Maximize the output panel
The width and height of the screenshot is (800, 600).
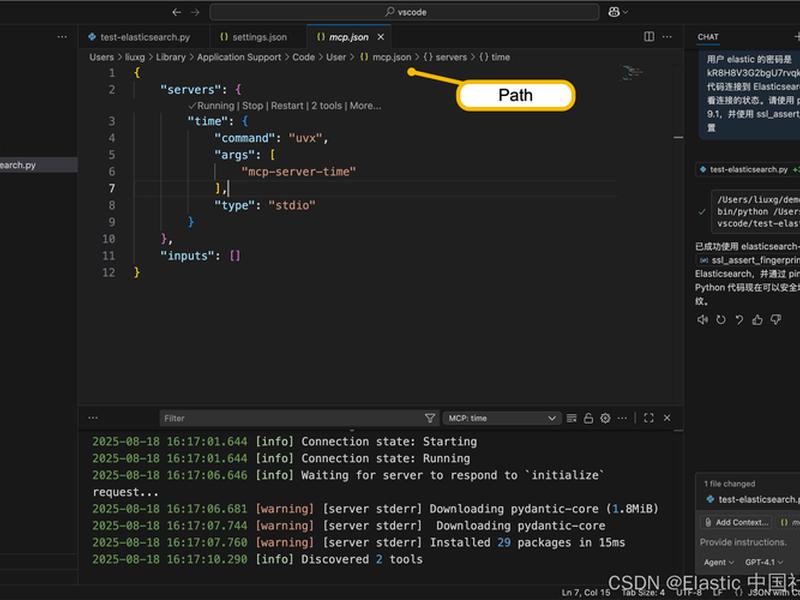click(x=648, y=418)
